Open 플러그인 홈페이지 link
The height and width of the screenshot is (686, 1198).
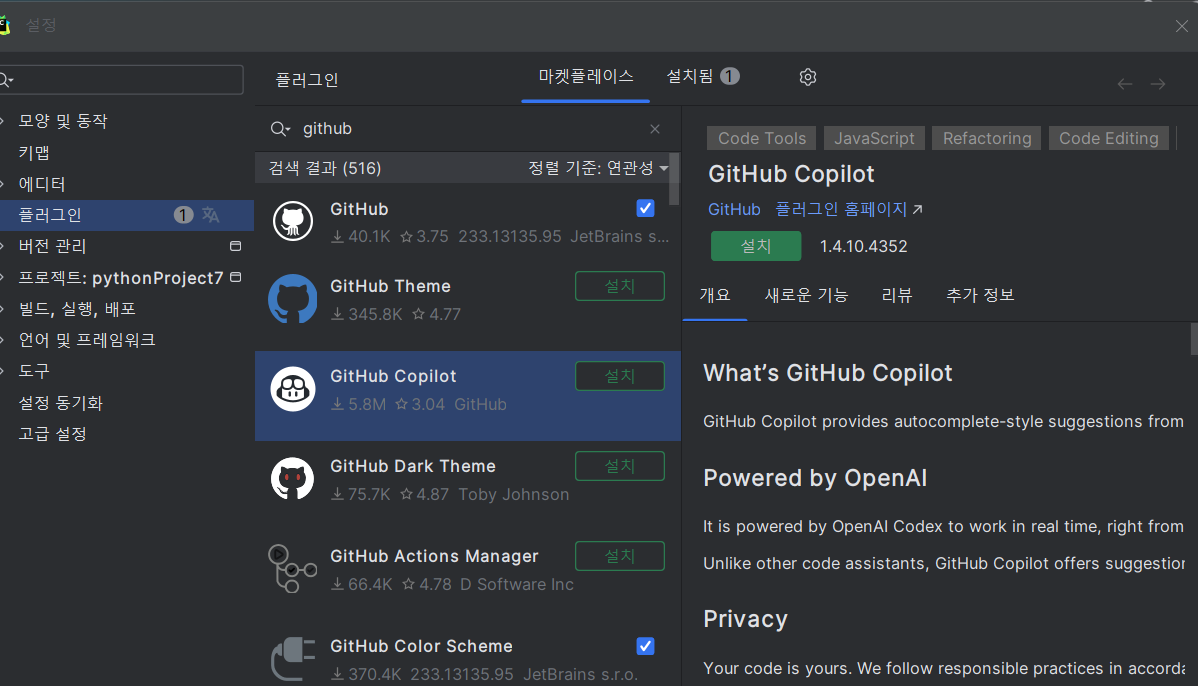(x=849, y=209)
